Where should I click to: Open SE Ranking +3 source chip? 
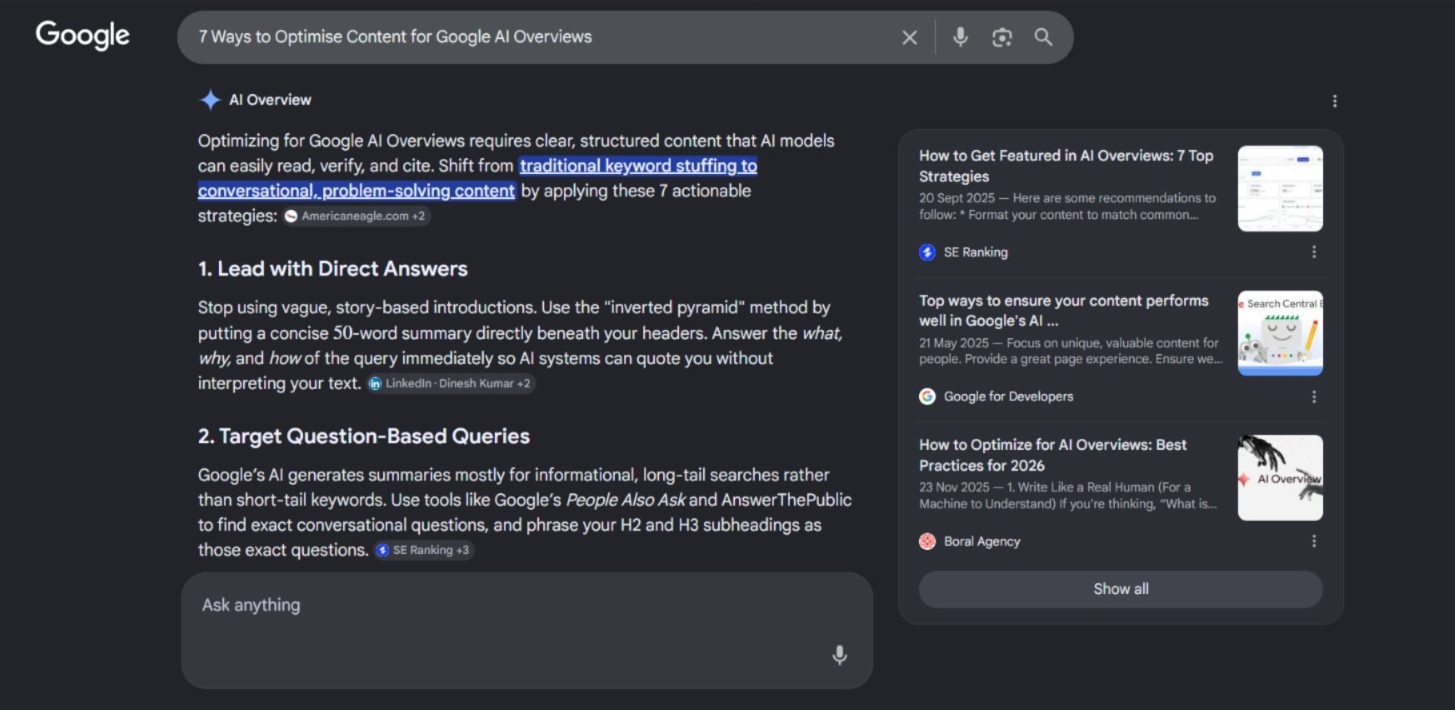424,550
